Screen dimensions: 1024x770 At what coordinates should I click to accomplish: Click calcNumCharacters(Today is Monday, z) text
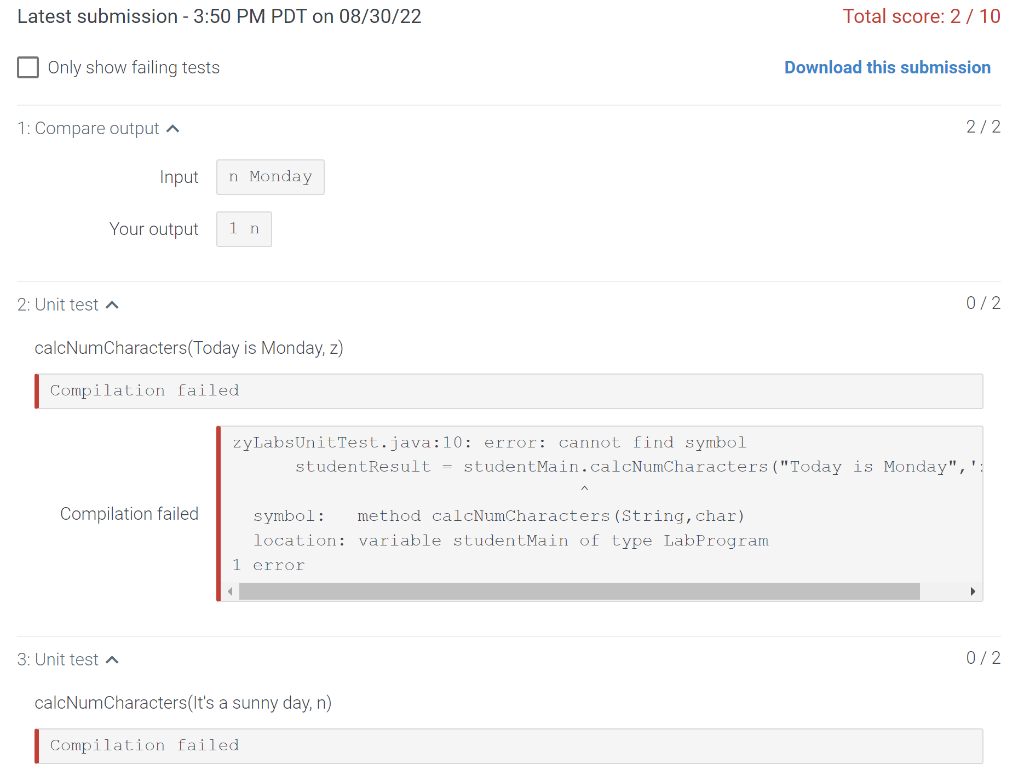pos(189,348)
